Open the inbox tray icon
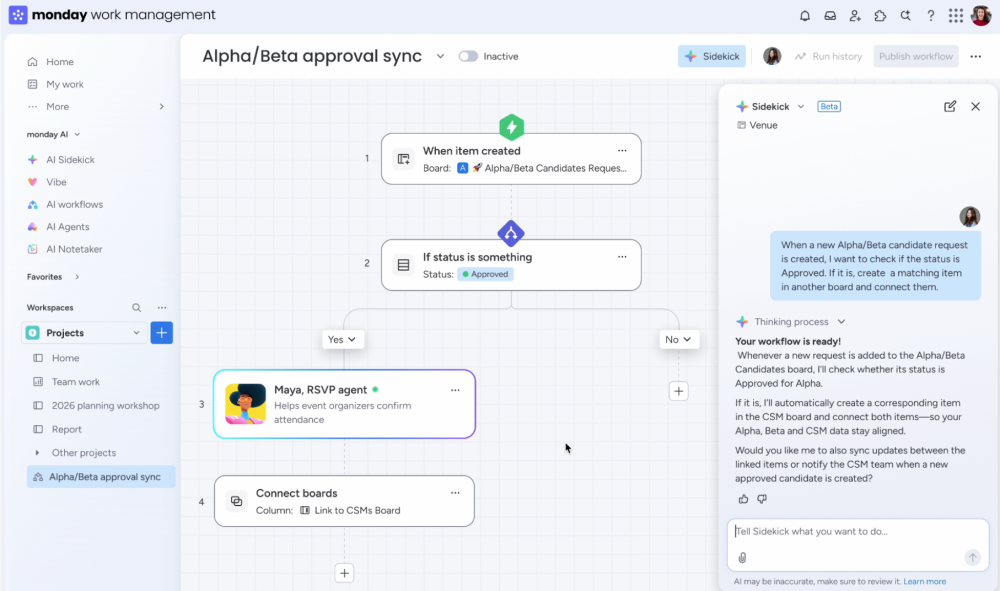The height and width of the screenshot is (591, 1000). click(x=830, y=16)
